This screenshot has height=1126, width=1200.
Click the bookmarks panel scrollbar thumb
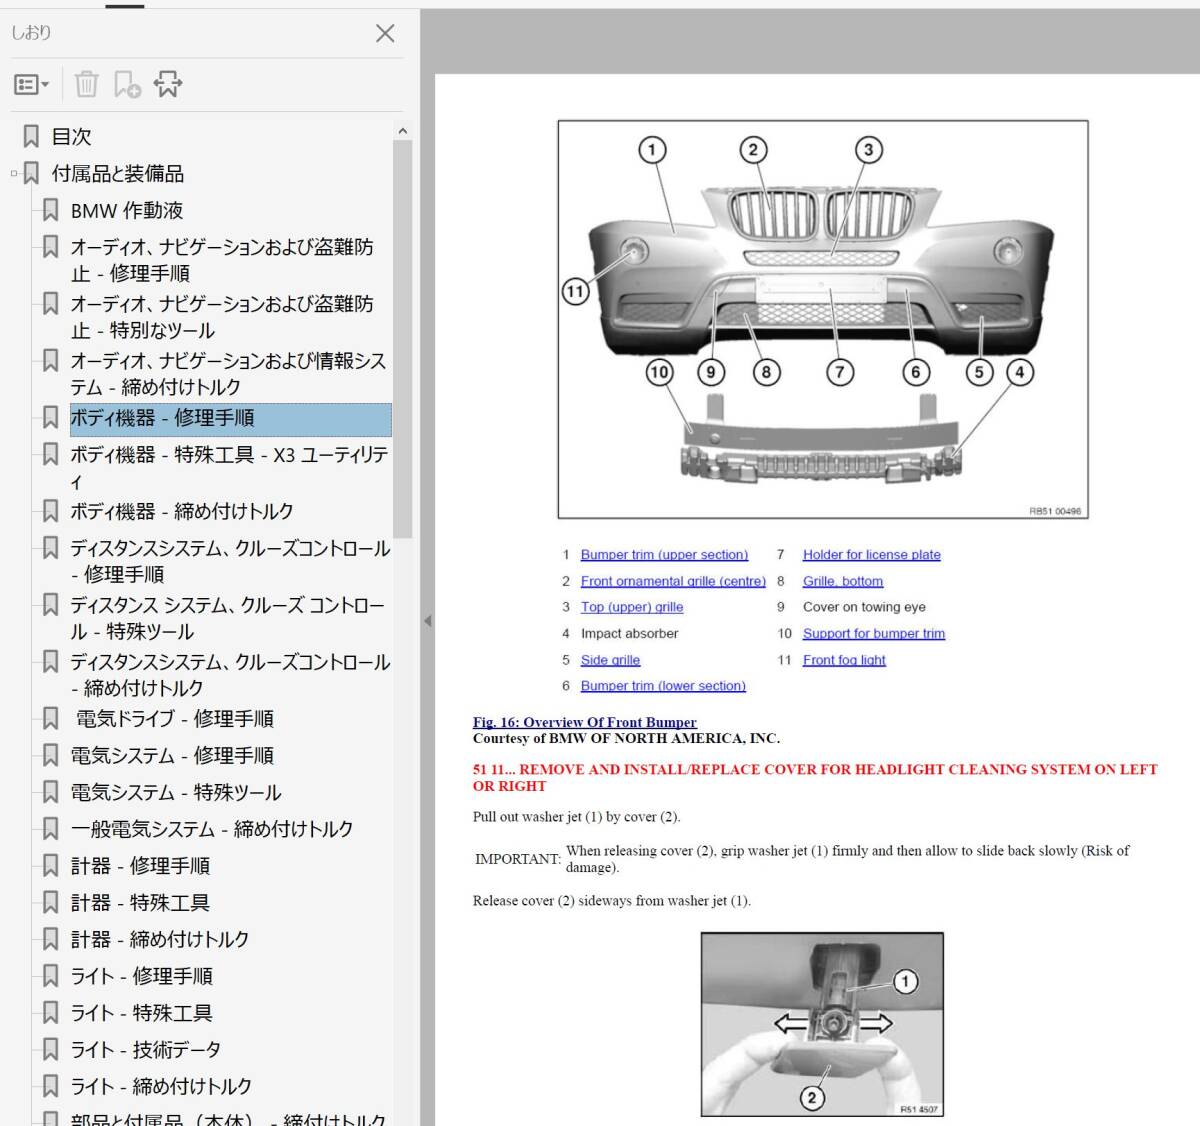tap(402, 340)
